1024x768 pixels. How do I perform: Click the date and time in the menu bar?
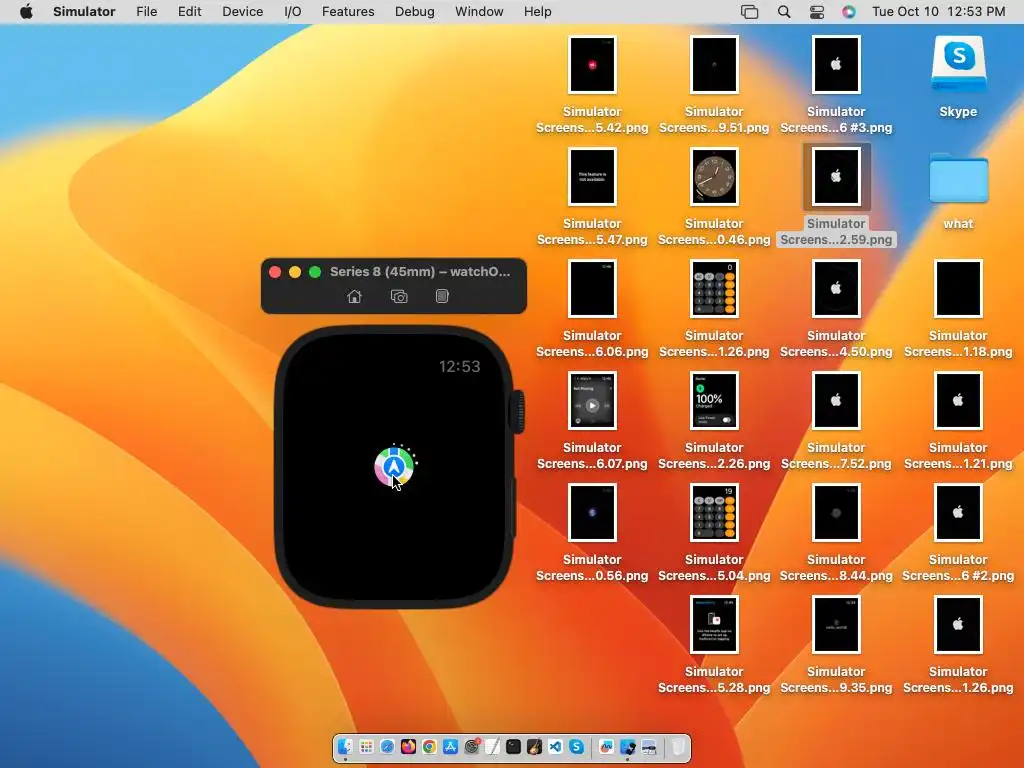[x=938, y=12]
